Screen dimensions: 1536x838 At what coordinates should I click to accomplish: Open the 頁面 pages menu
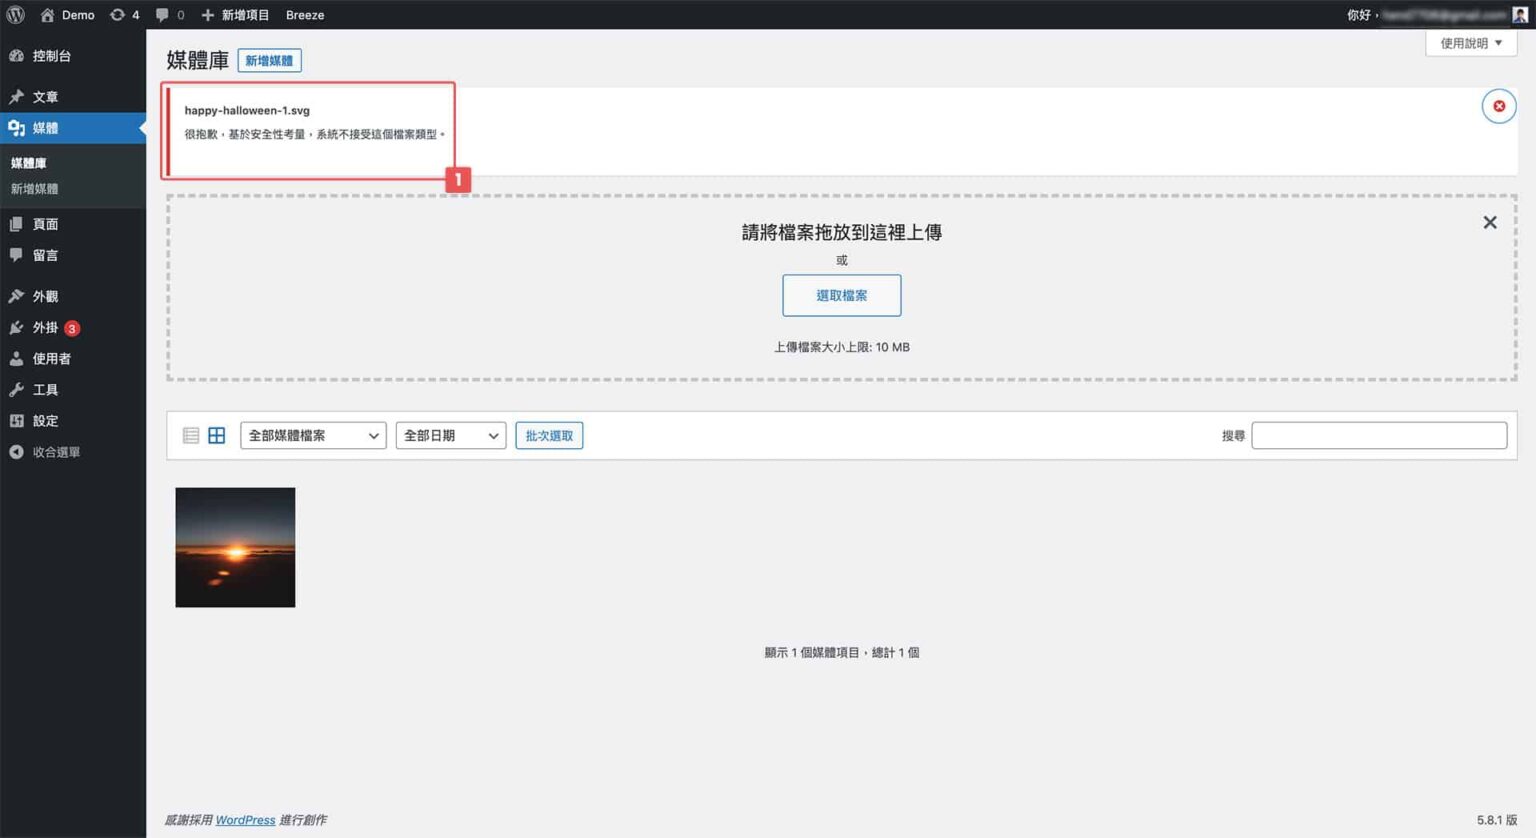coord(73,224)
